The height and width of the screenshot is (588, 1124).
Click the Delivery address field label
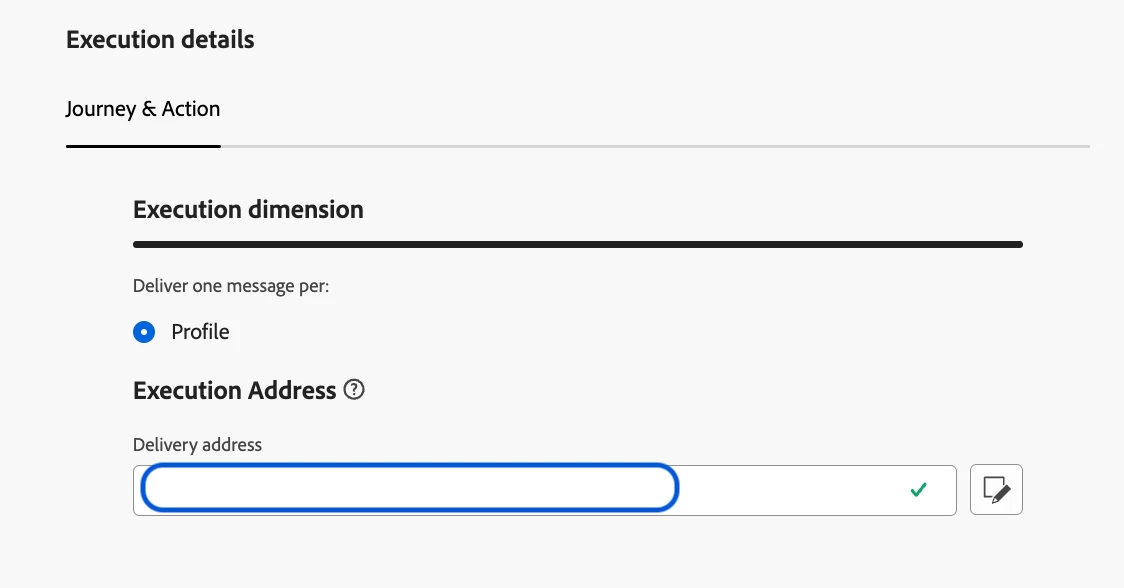[197, 445]
